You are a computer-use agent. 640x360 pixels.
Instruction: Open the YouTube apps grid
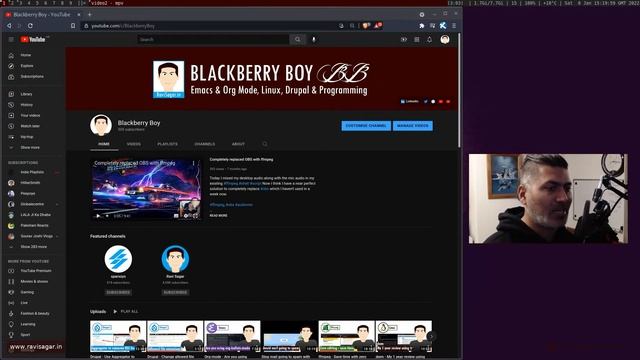pos(417,40)
